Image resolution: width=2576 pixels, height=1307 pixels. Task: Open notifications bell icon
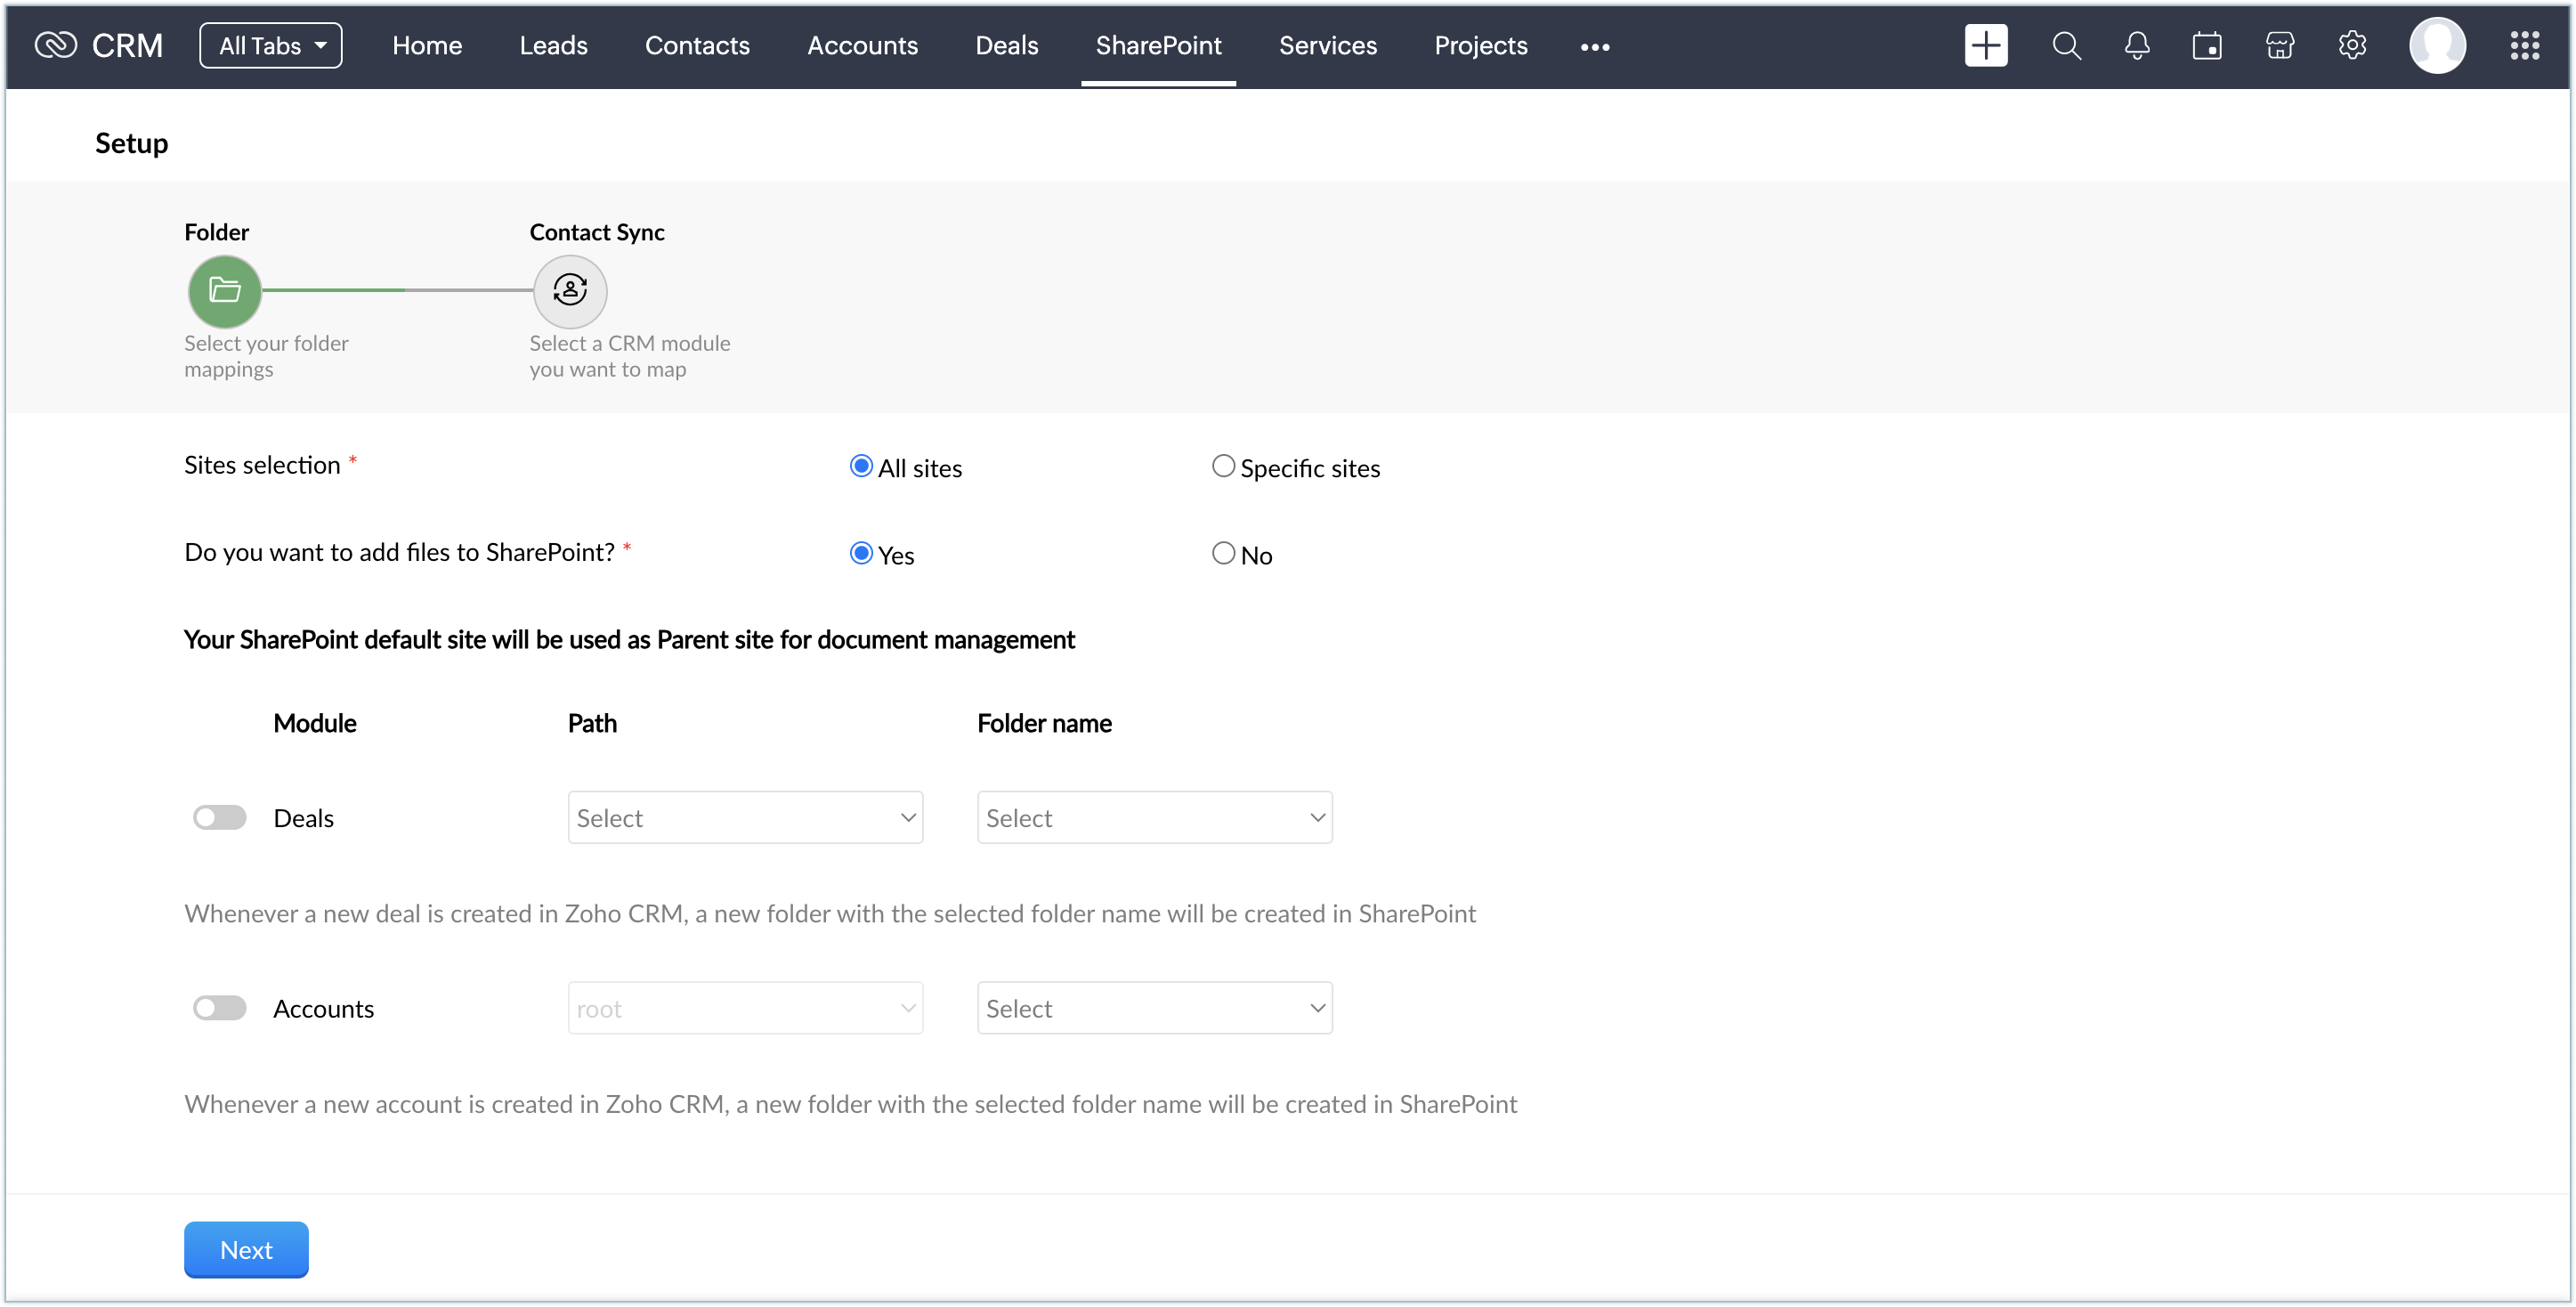pos(2137,46)
